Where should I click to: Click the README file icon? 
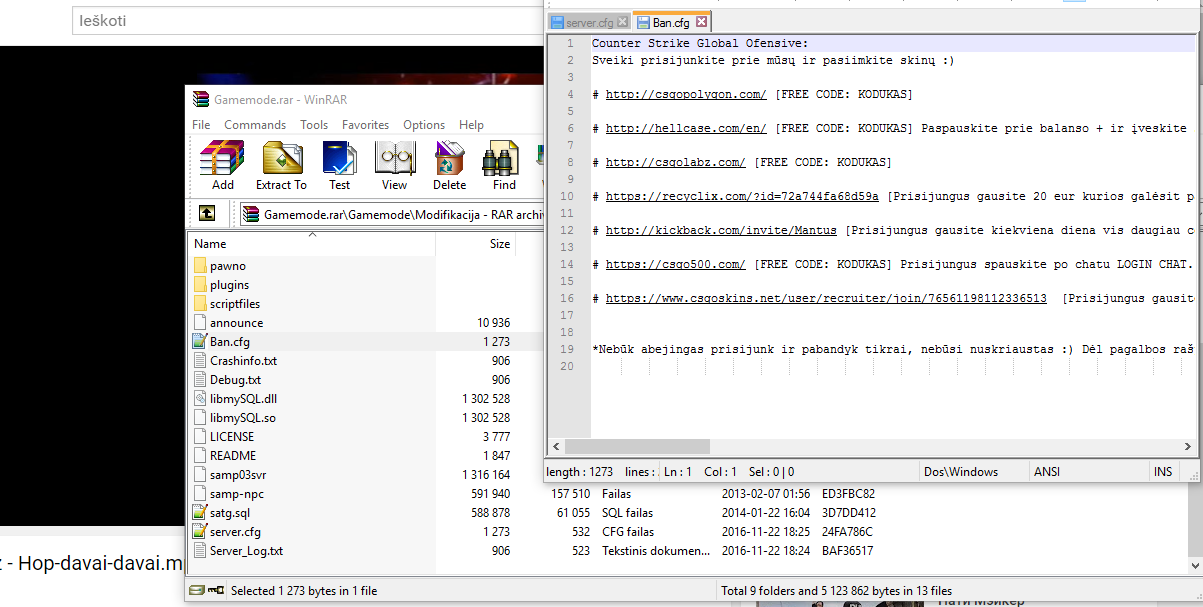click(200, 456)
